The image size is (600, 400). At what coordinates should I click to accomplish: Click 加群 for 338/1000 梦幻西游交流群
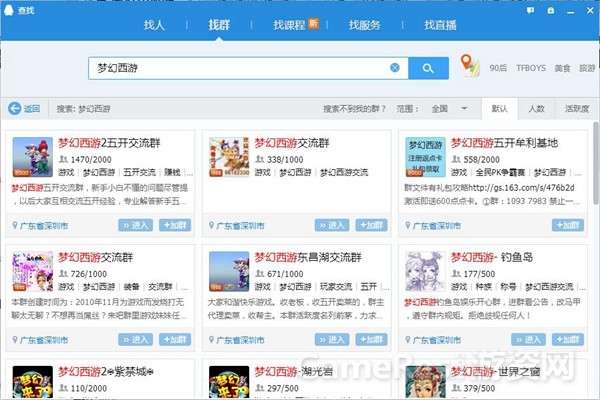pos(371,225)
